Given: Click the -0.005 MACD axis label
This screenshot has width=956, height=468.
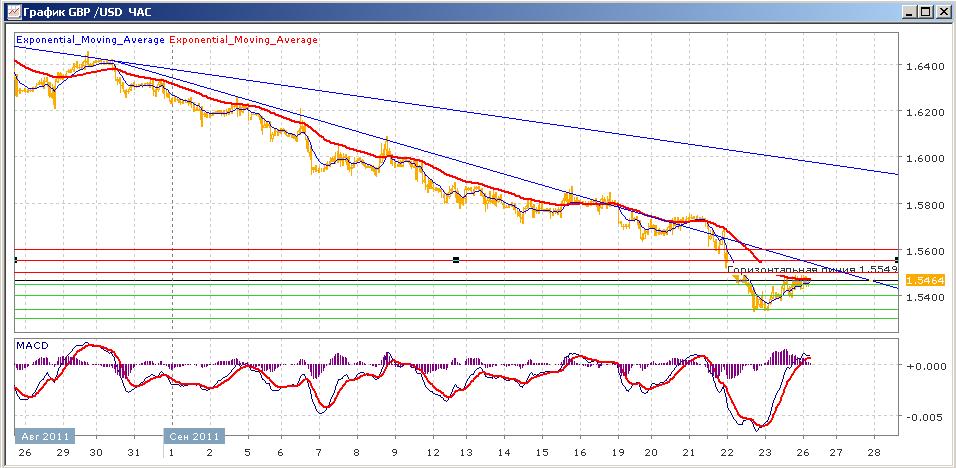Looking at the screenshot, I should (925, 417).
